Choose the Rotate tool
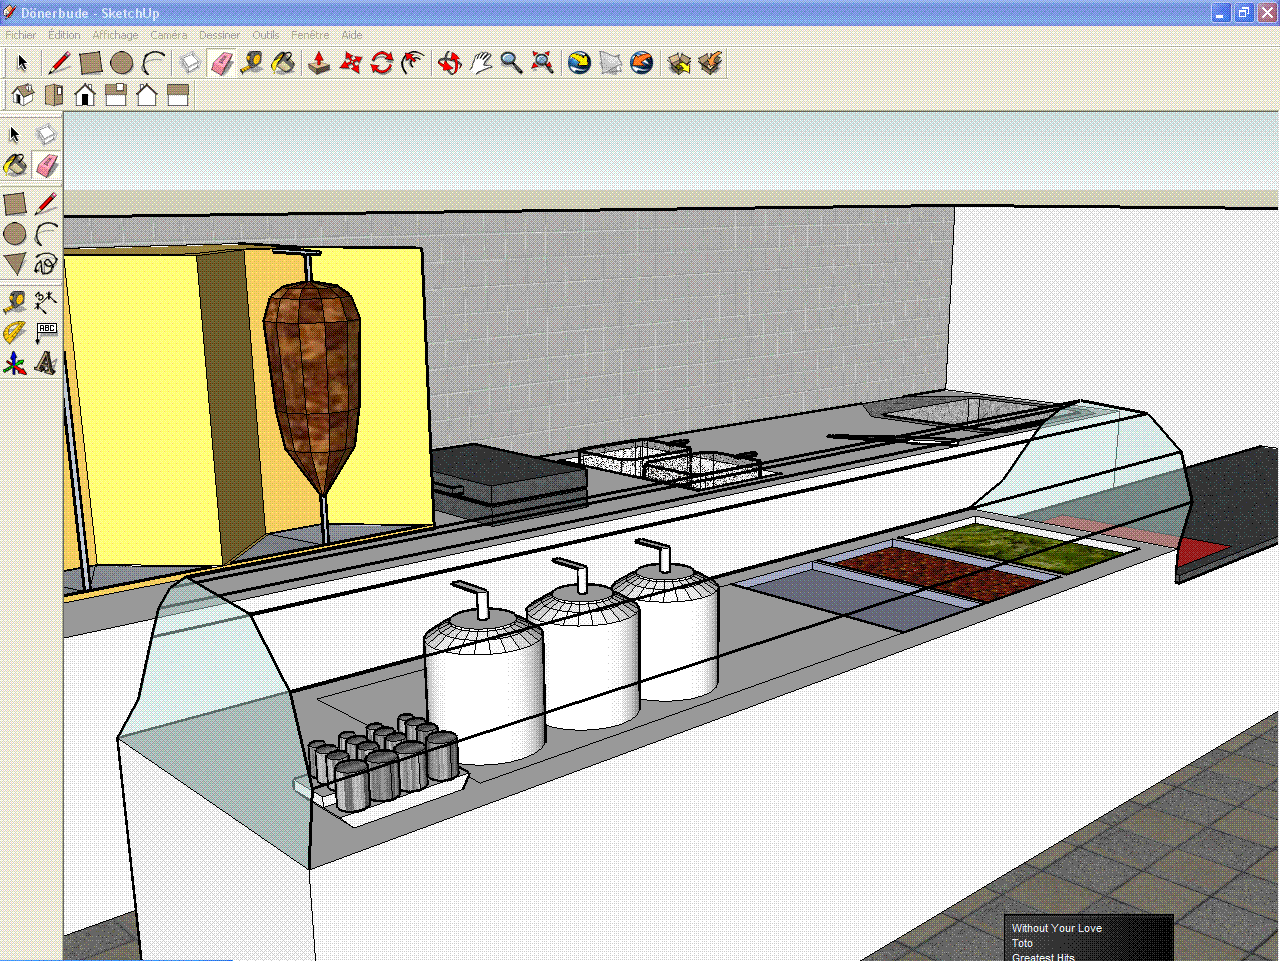Viewport: 1280px width, 961px height. pos(381,63)
